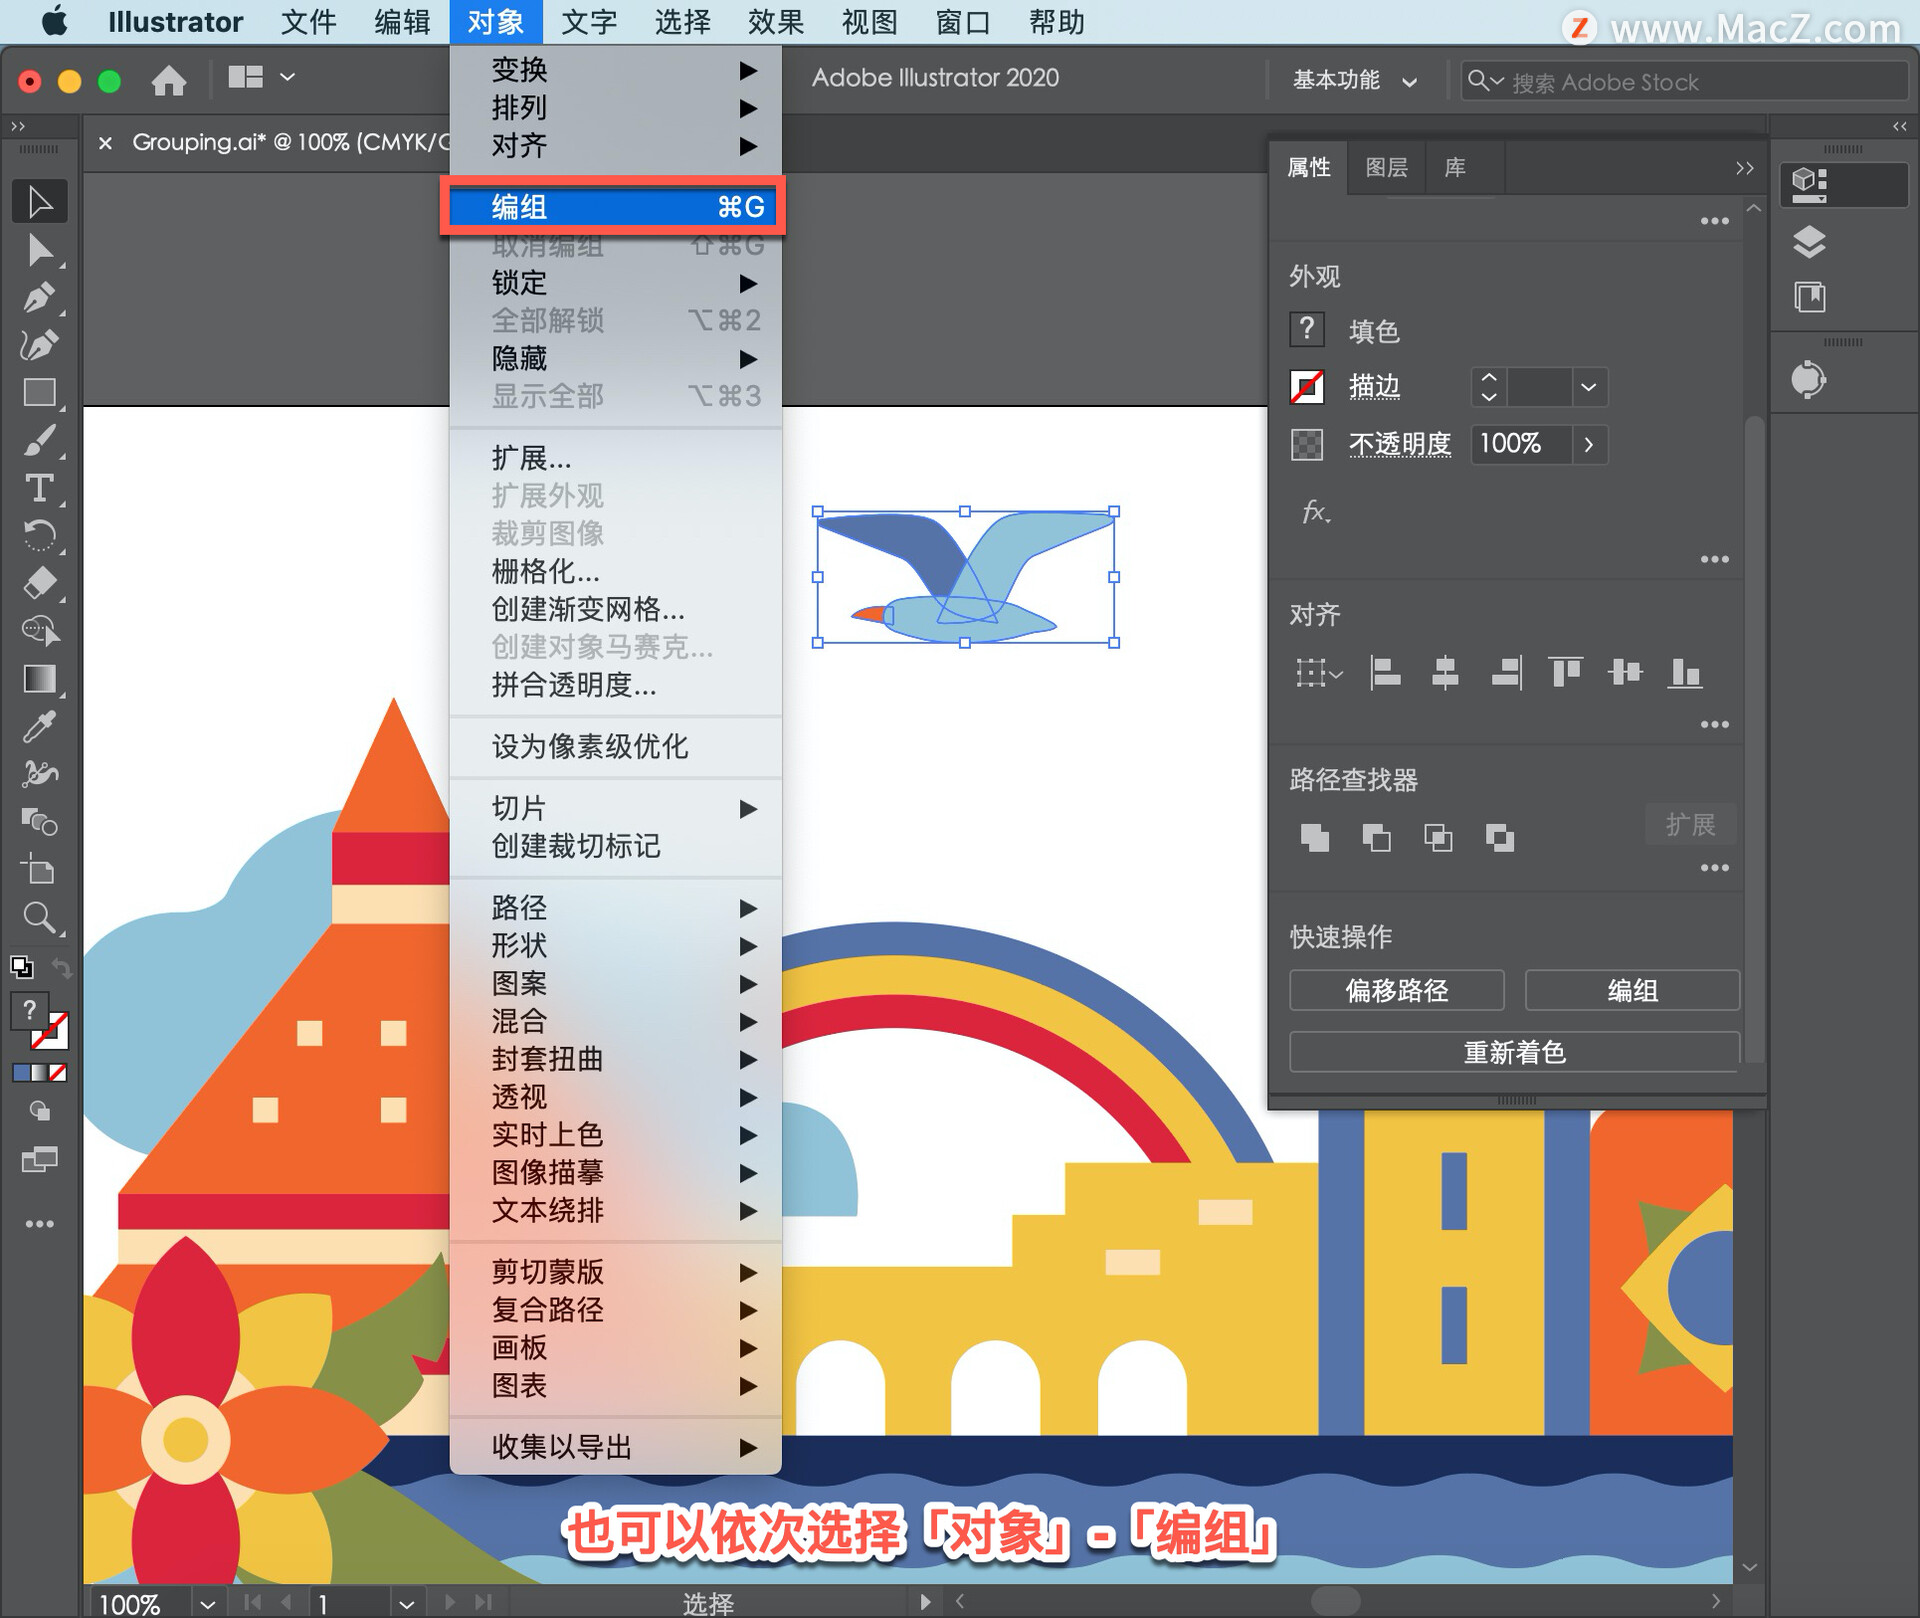The height and width of the screenshot is (1618, 1920).
Task: Click the 填色 fill swatch
Action: [x=1307, y=329]
